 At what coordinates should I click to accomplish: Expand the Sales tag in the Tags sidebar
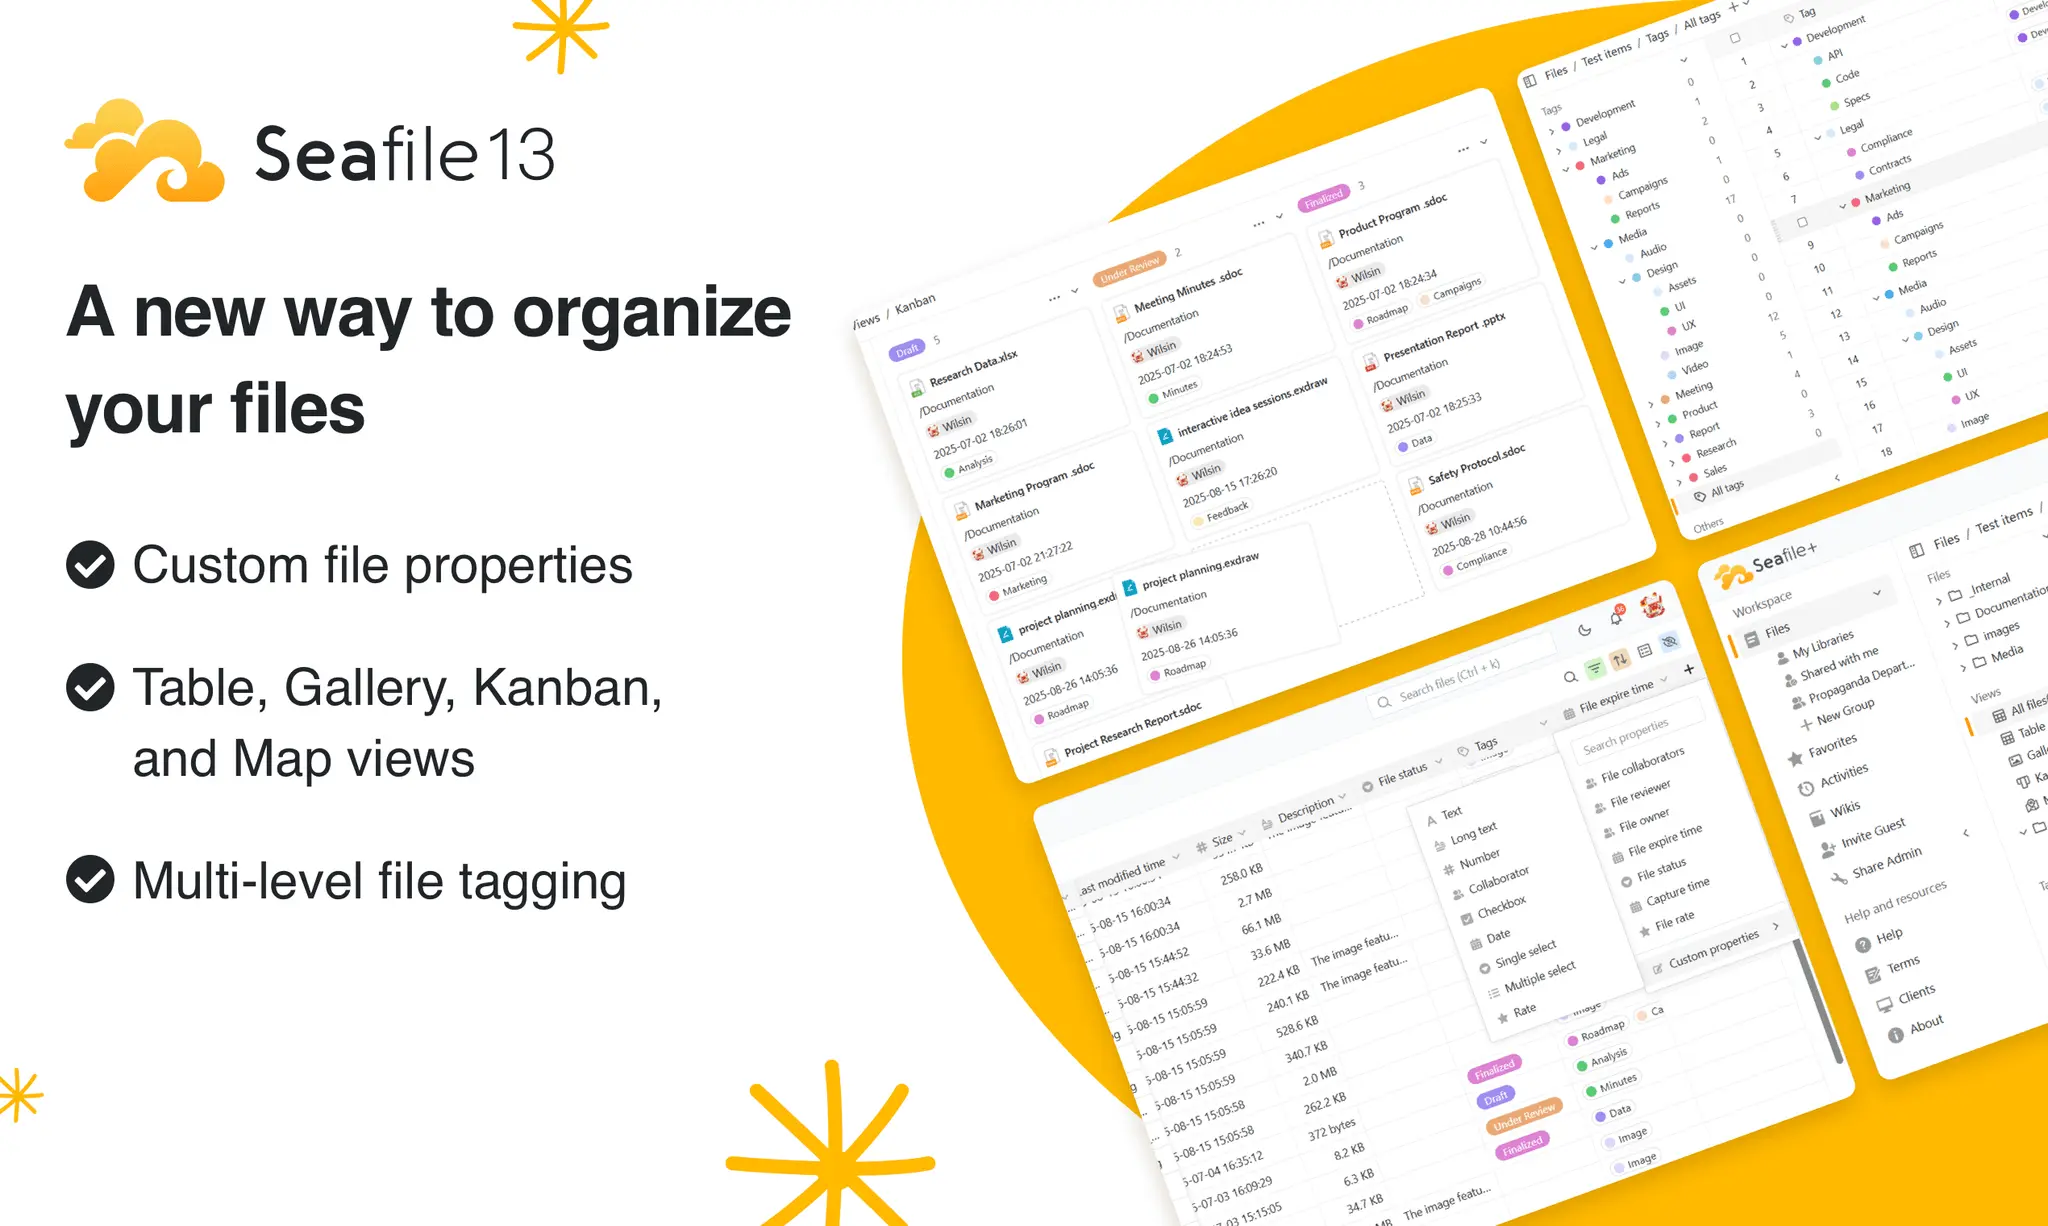click(x=1678, y=482)
